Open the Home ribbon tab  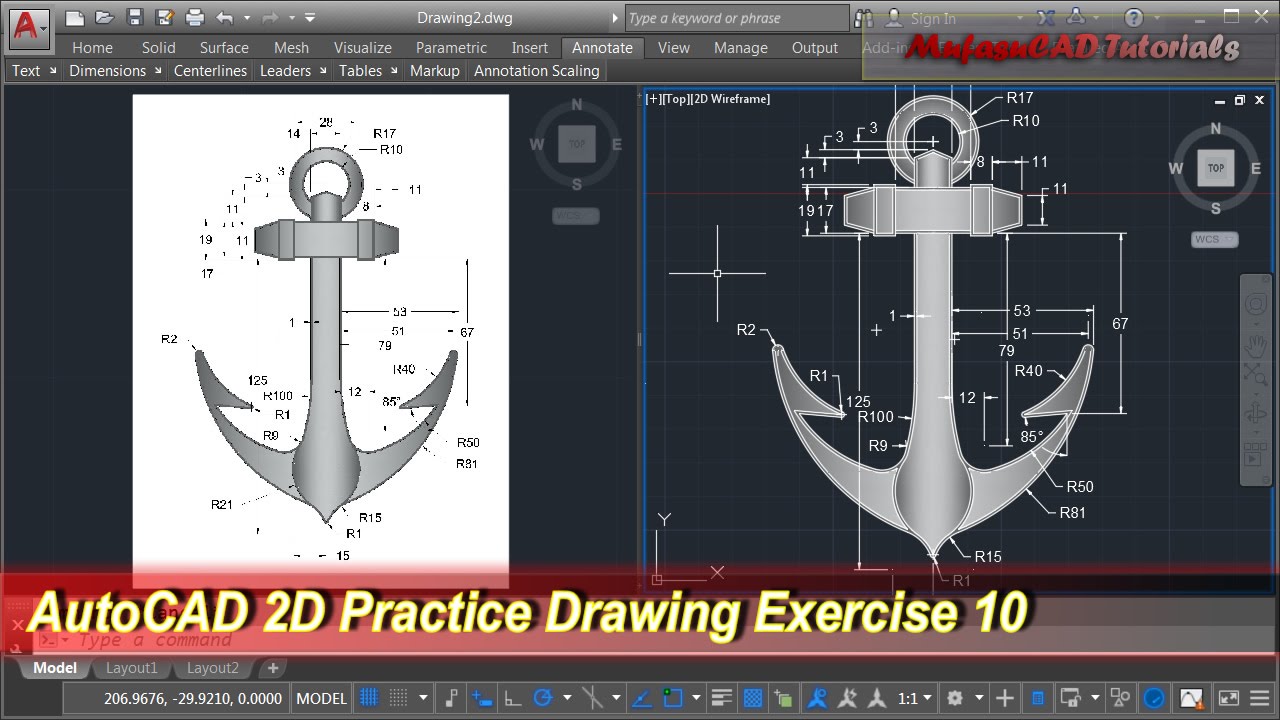92,47
